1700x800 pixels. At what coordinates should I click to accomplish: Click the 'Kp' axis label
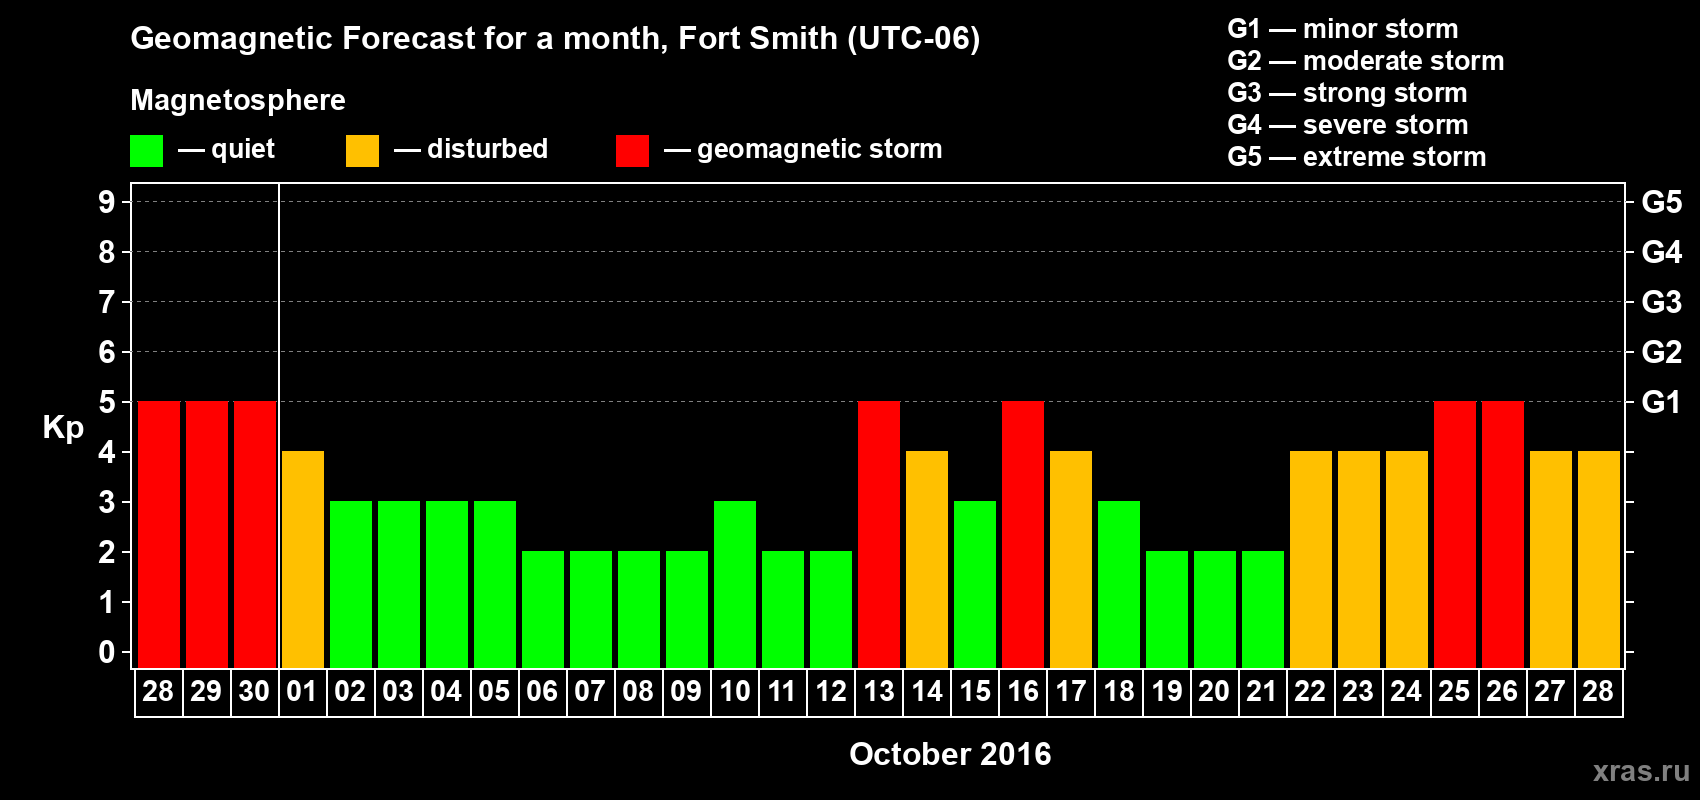(63, 428)
